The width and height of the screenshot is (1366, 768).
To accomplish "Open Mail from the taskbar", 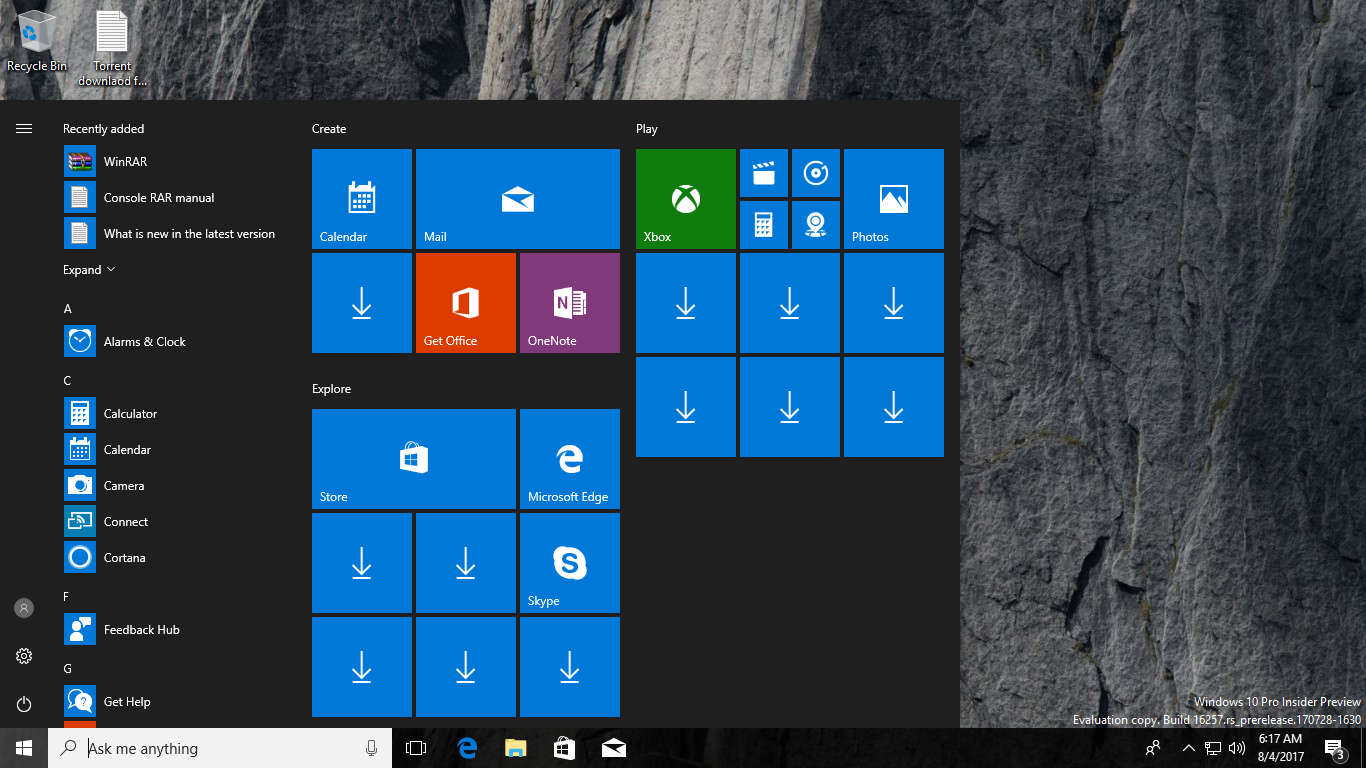I will [613, 748].
